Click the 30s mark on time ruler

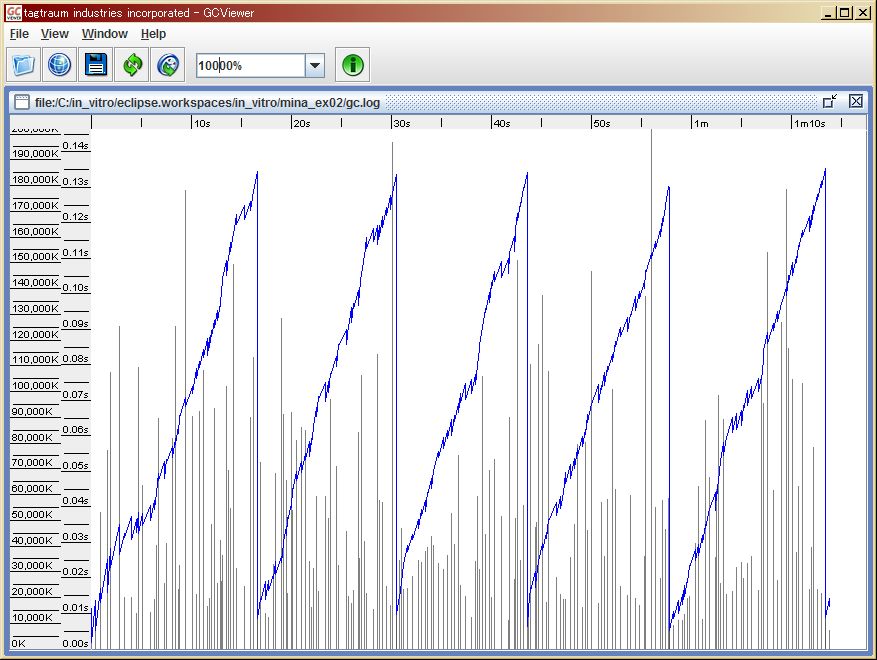click(402, 123)
